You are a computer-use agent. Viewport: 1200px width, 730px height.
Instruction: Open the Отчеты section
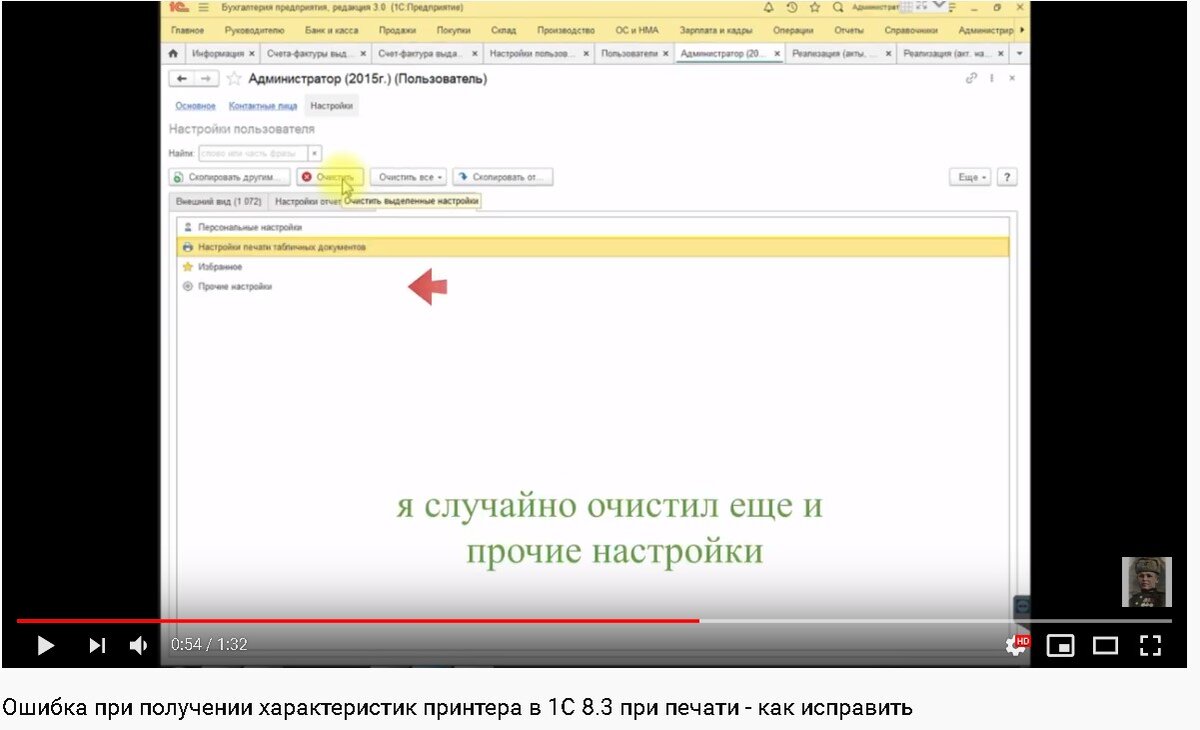pos(848,30)
